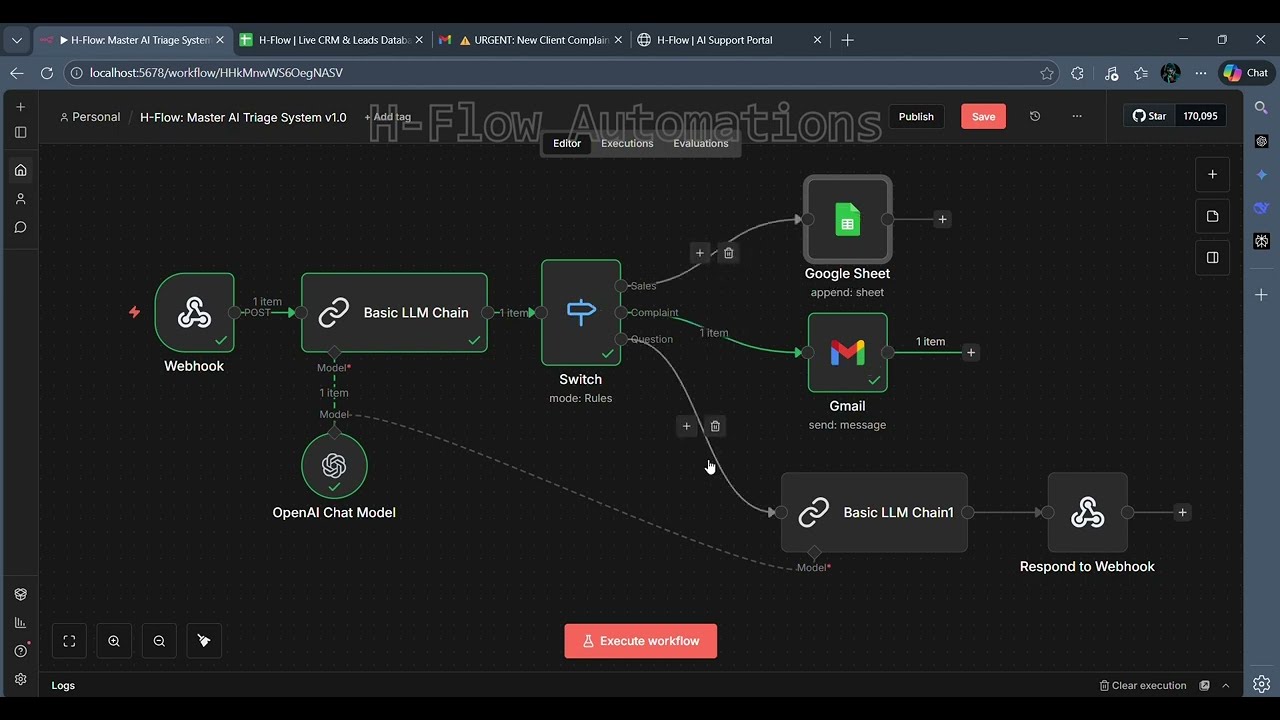The width and height of the screenshot is (1280, 720).
Task: Open workflow options three-dot menu
Action: click(1077, 116)
